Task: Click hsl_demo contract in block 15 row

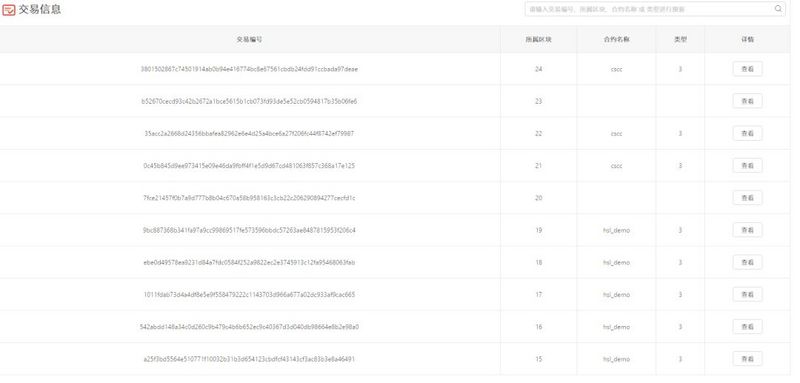Action: (616, 359)
